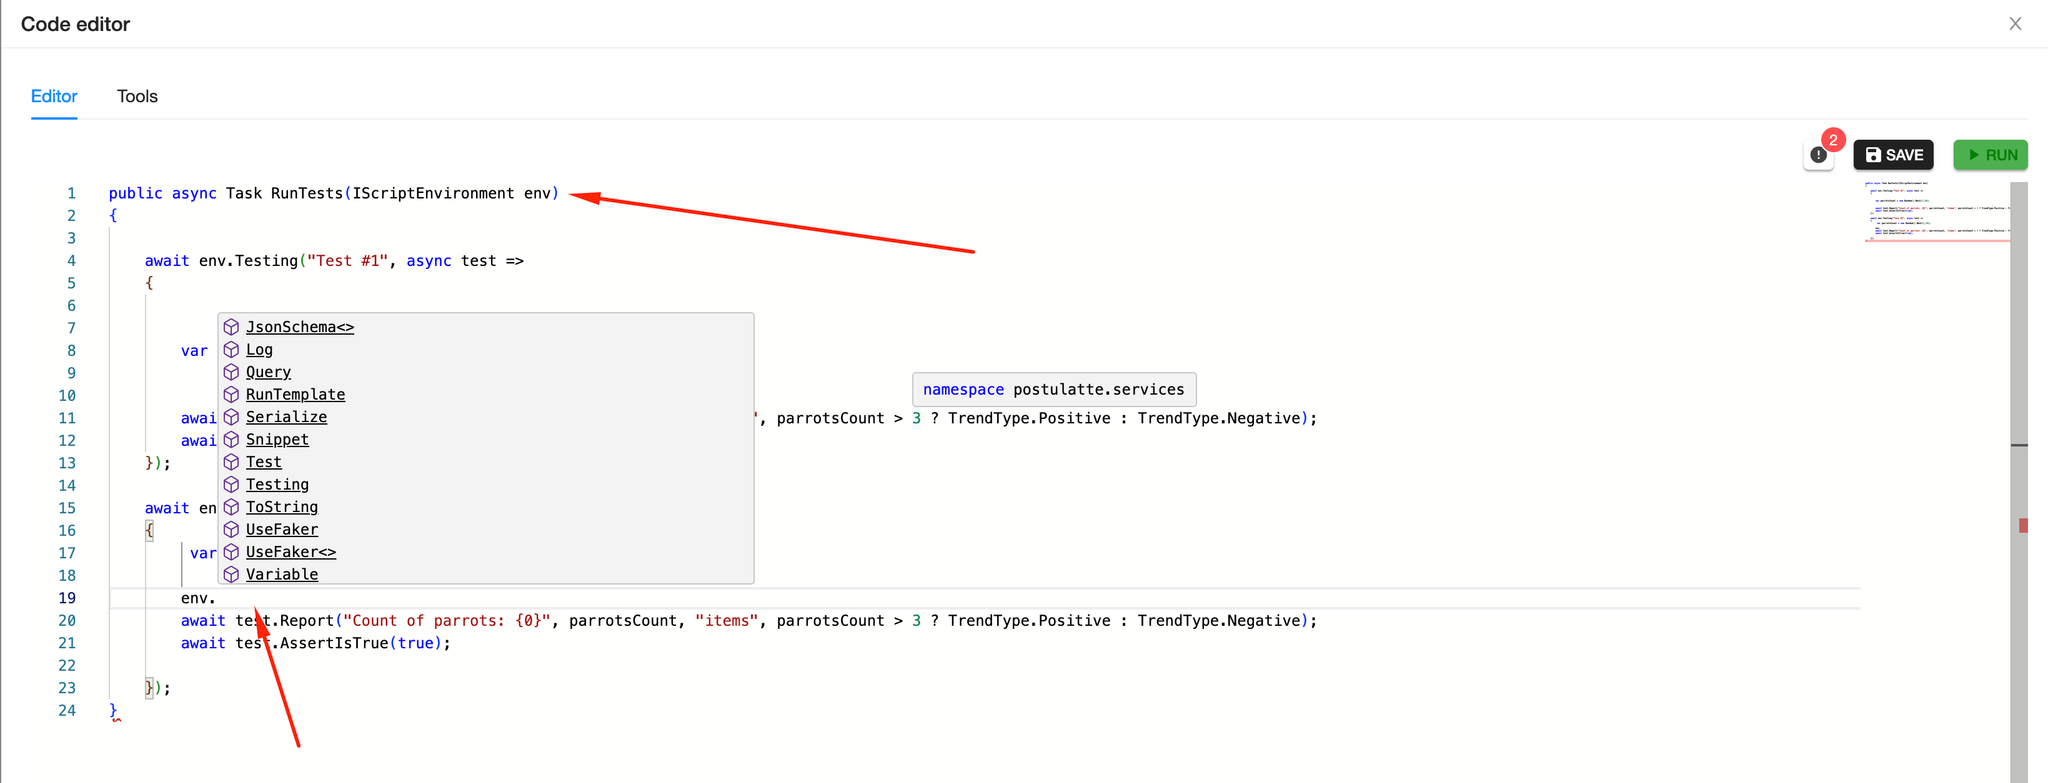The width and height of the screenshot is (2048, 783).
Task: Switch to the Tools tab
Action: (x=137, y=97)
